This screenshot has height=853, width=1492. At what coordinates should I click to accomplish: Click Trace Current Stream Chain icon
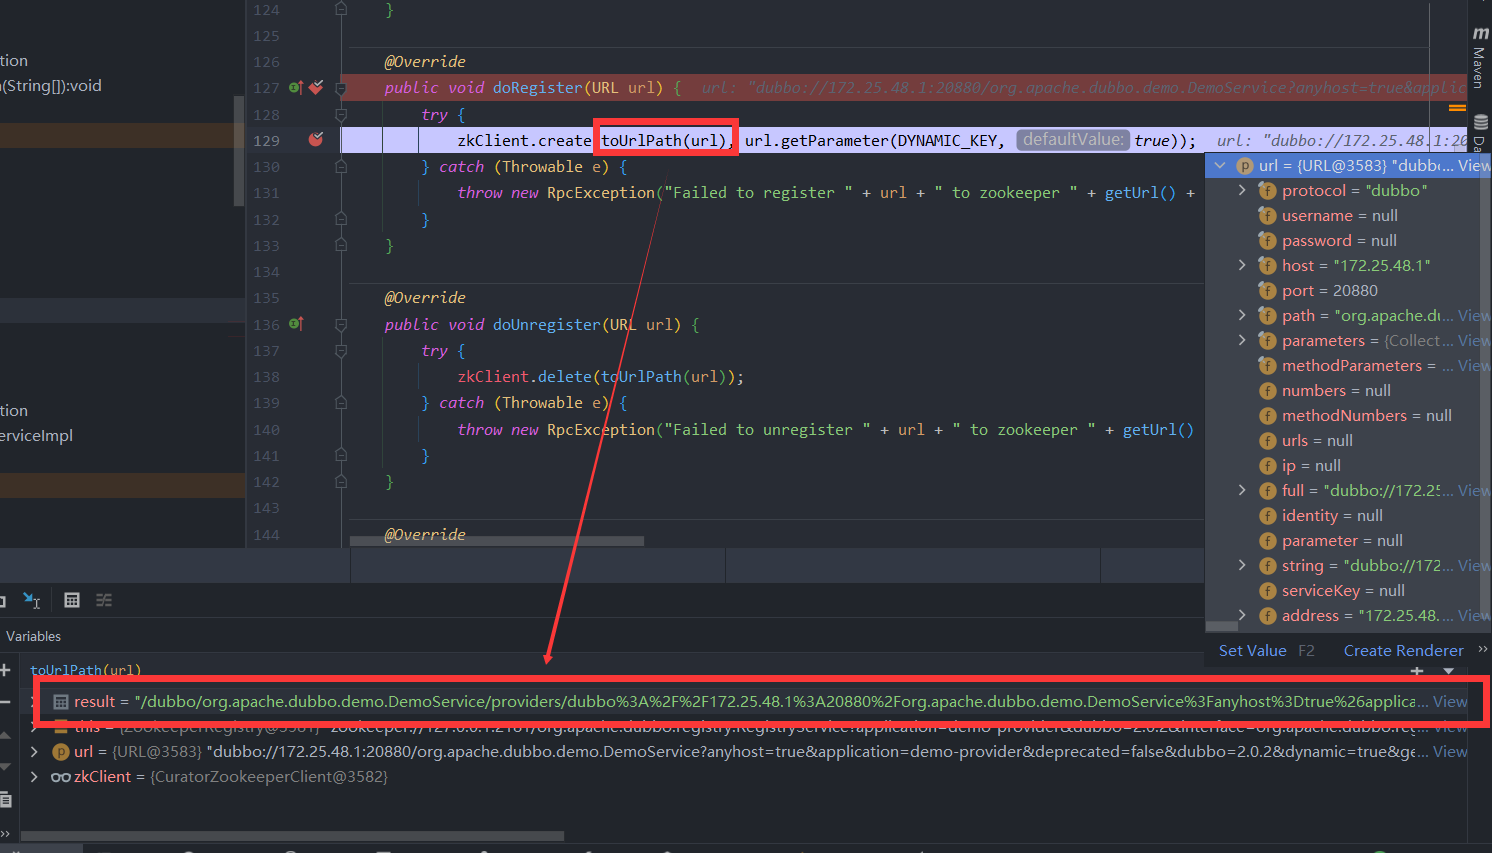104,600
